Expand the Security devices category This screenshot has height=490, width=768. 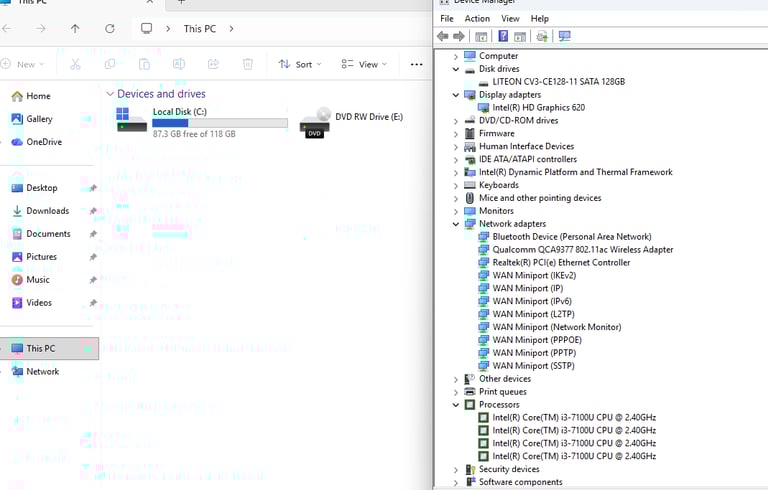(x=457, y=469)
